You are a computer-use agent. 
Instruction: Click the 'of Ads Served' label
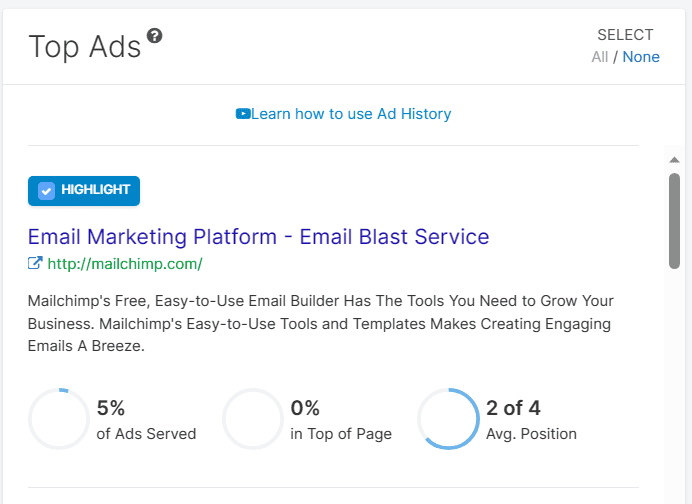point(146,434)
